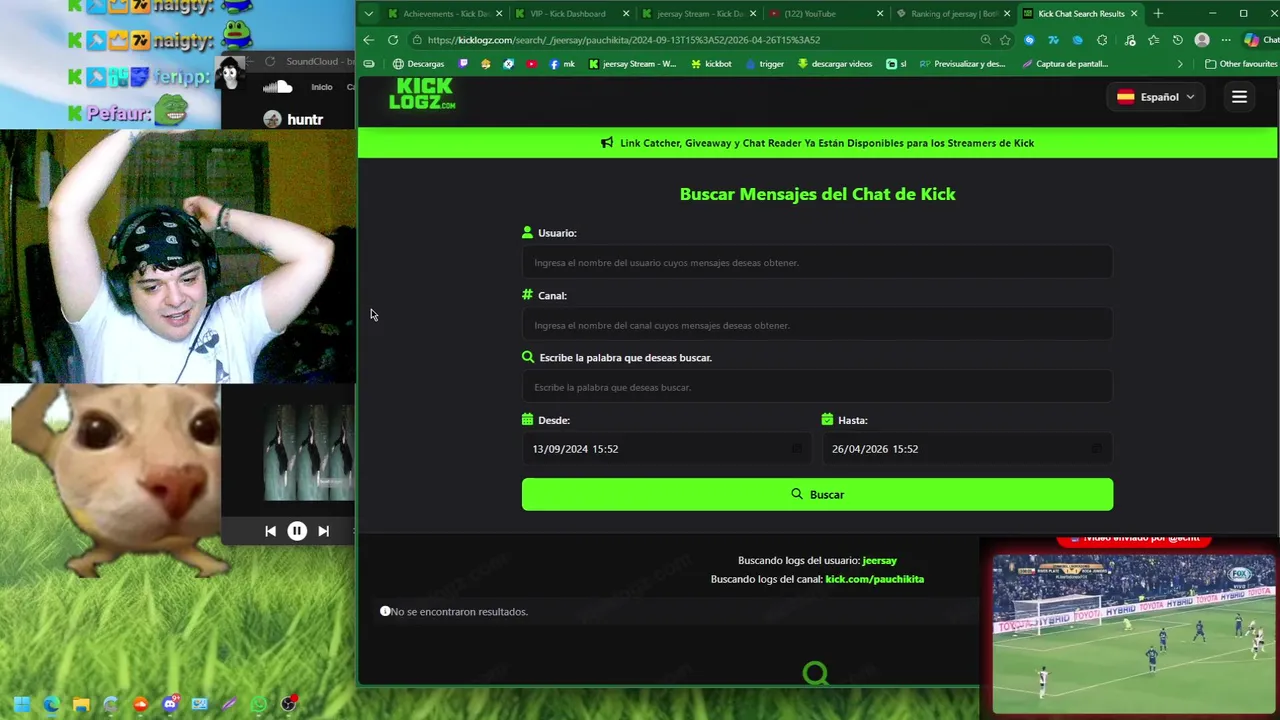Open OBS Studio from the taskbar
1280x720 pixels.
coord(289,704)
